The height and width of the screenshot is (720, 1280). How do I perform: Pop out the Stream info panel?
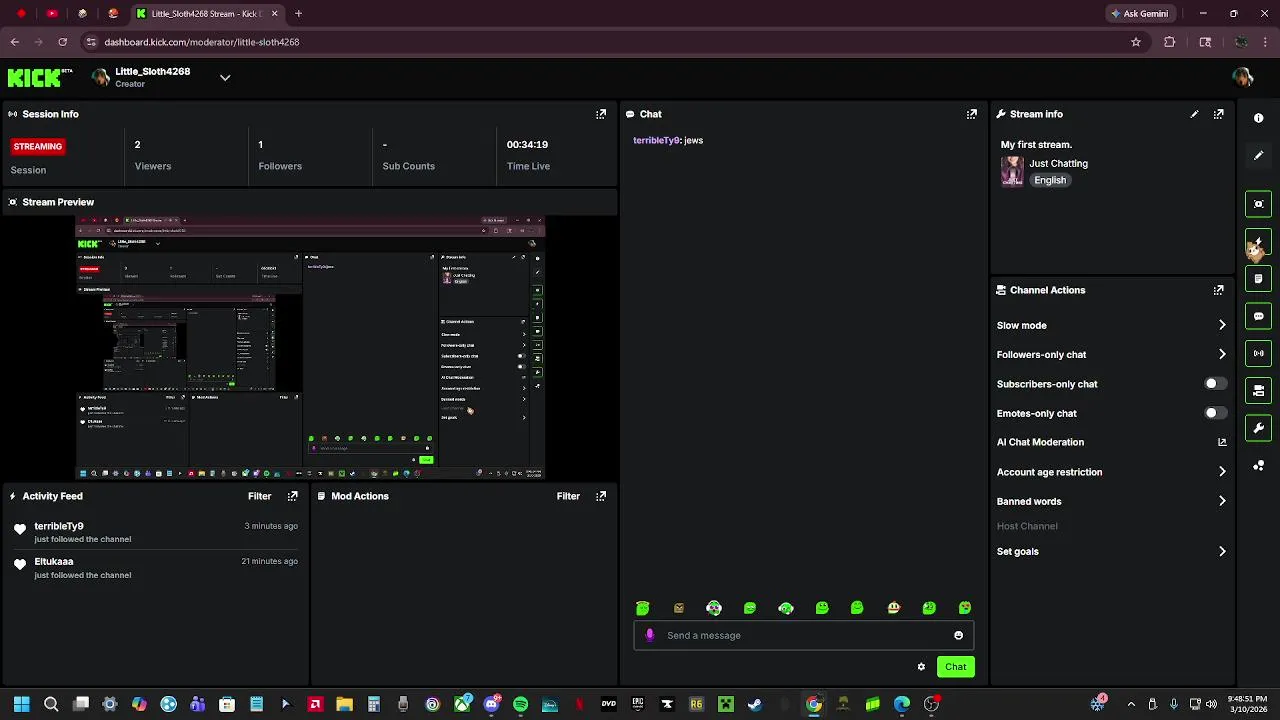(x=1218, y=114)
